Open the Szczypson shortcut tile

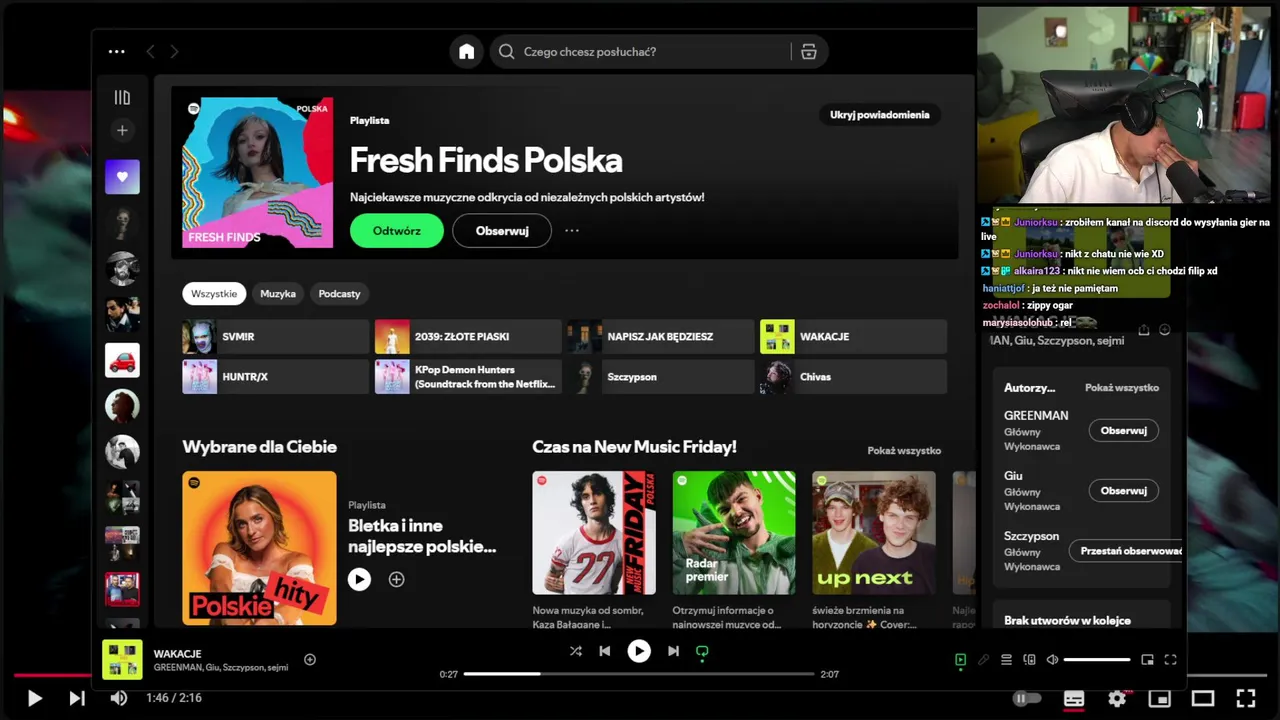661,377
